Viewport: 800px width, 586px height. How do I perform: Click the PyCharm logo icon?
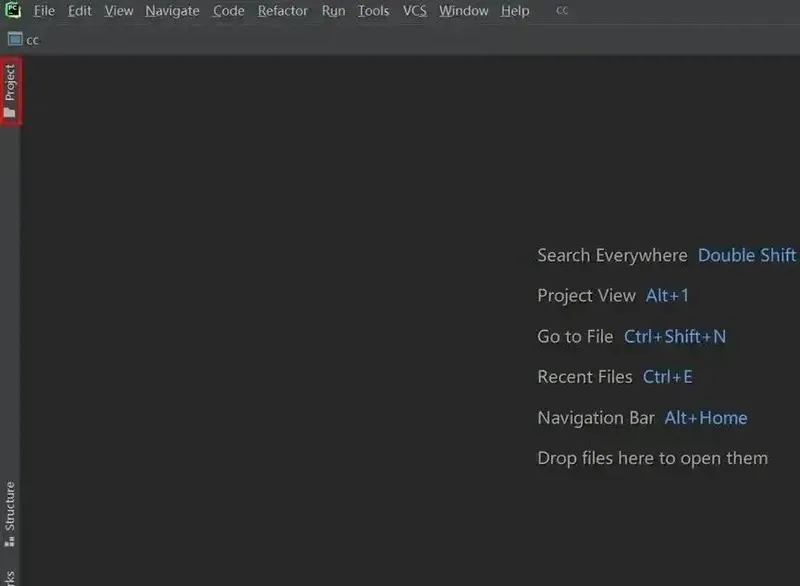(x=13, y=11)
